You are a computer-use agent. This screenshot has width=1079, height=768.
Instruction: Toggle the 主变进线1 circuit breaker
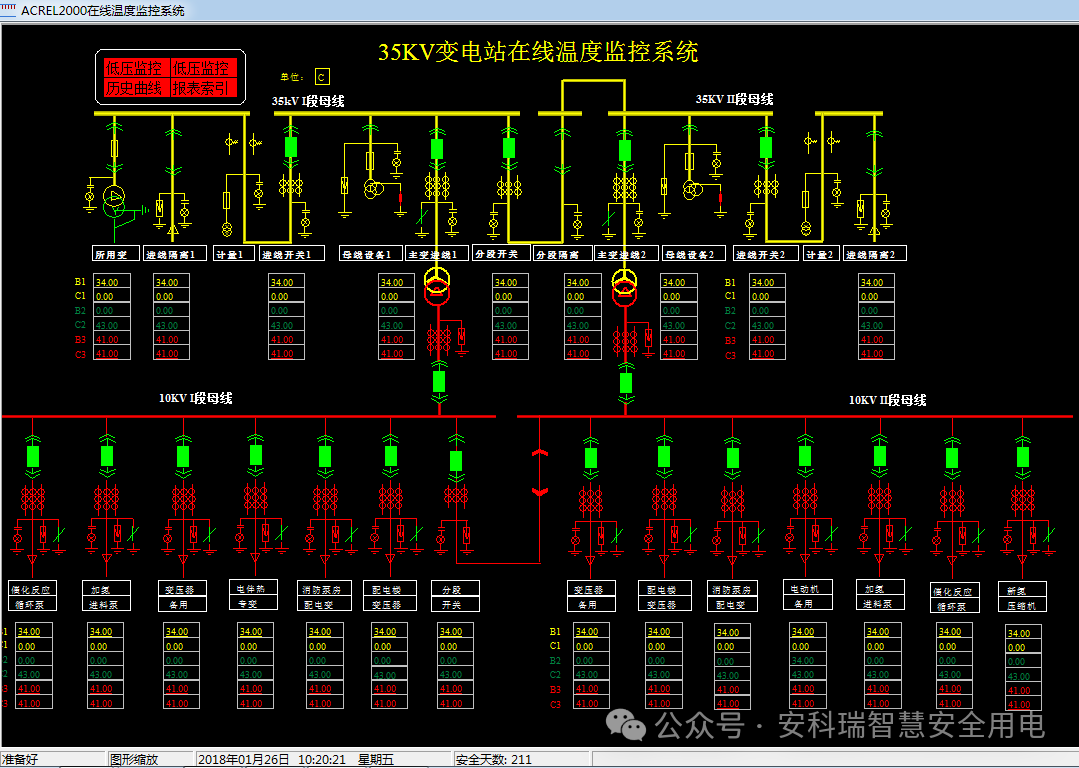(x=436, y=149)
